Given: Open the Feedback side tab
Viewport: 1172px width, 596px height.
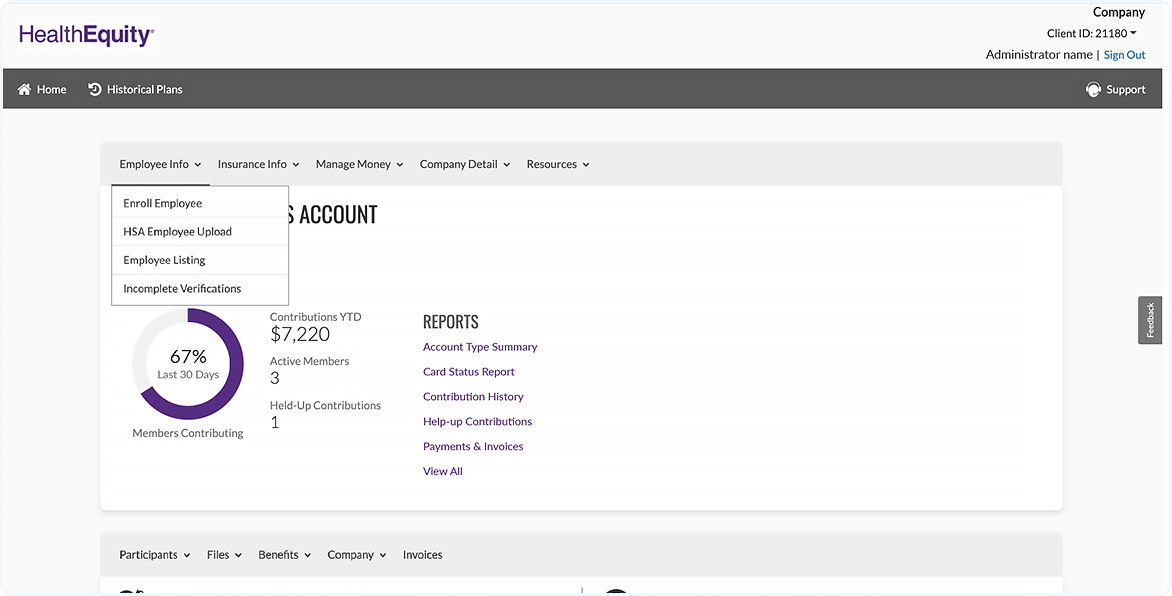Looking at the screenshot, I should (1150, 320).
